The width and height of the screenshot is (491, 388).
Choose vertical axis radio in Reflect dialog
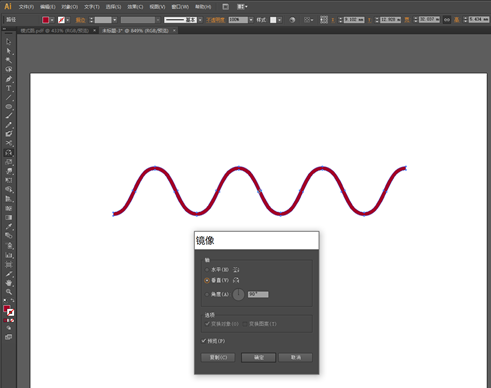pyautogui.click(x=207, y=281)
